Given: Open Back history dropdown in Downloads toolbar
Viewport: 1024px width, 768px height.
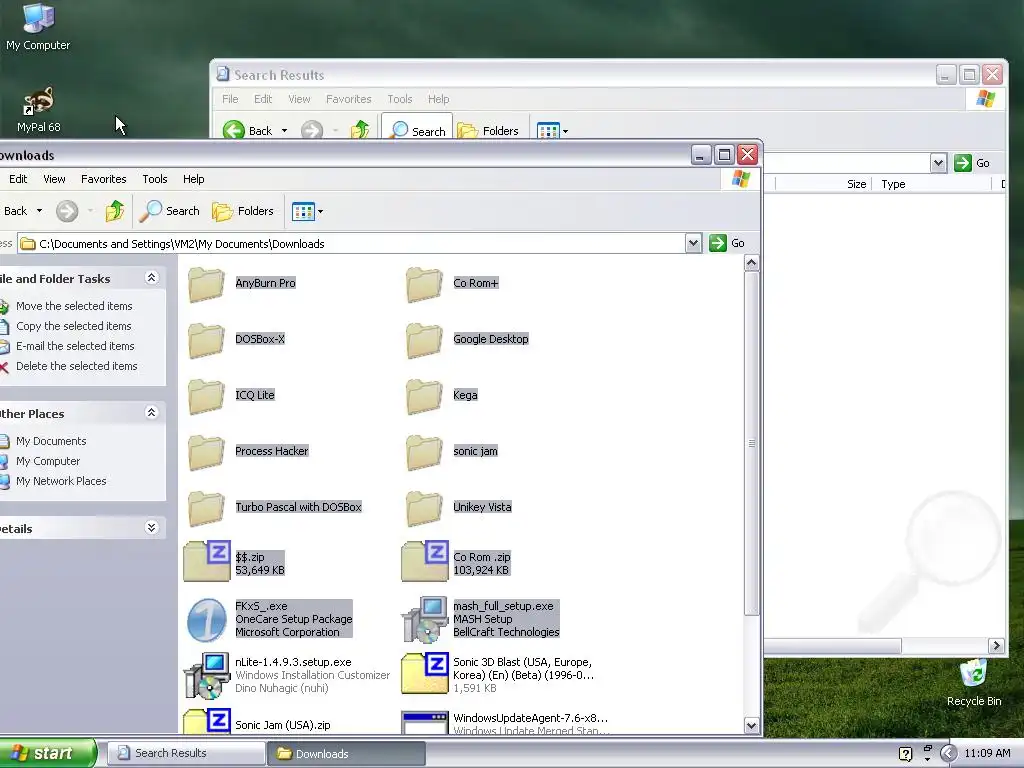Looking at the screenshot, I should [39, 211].
